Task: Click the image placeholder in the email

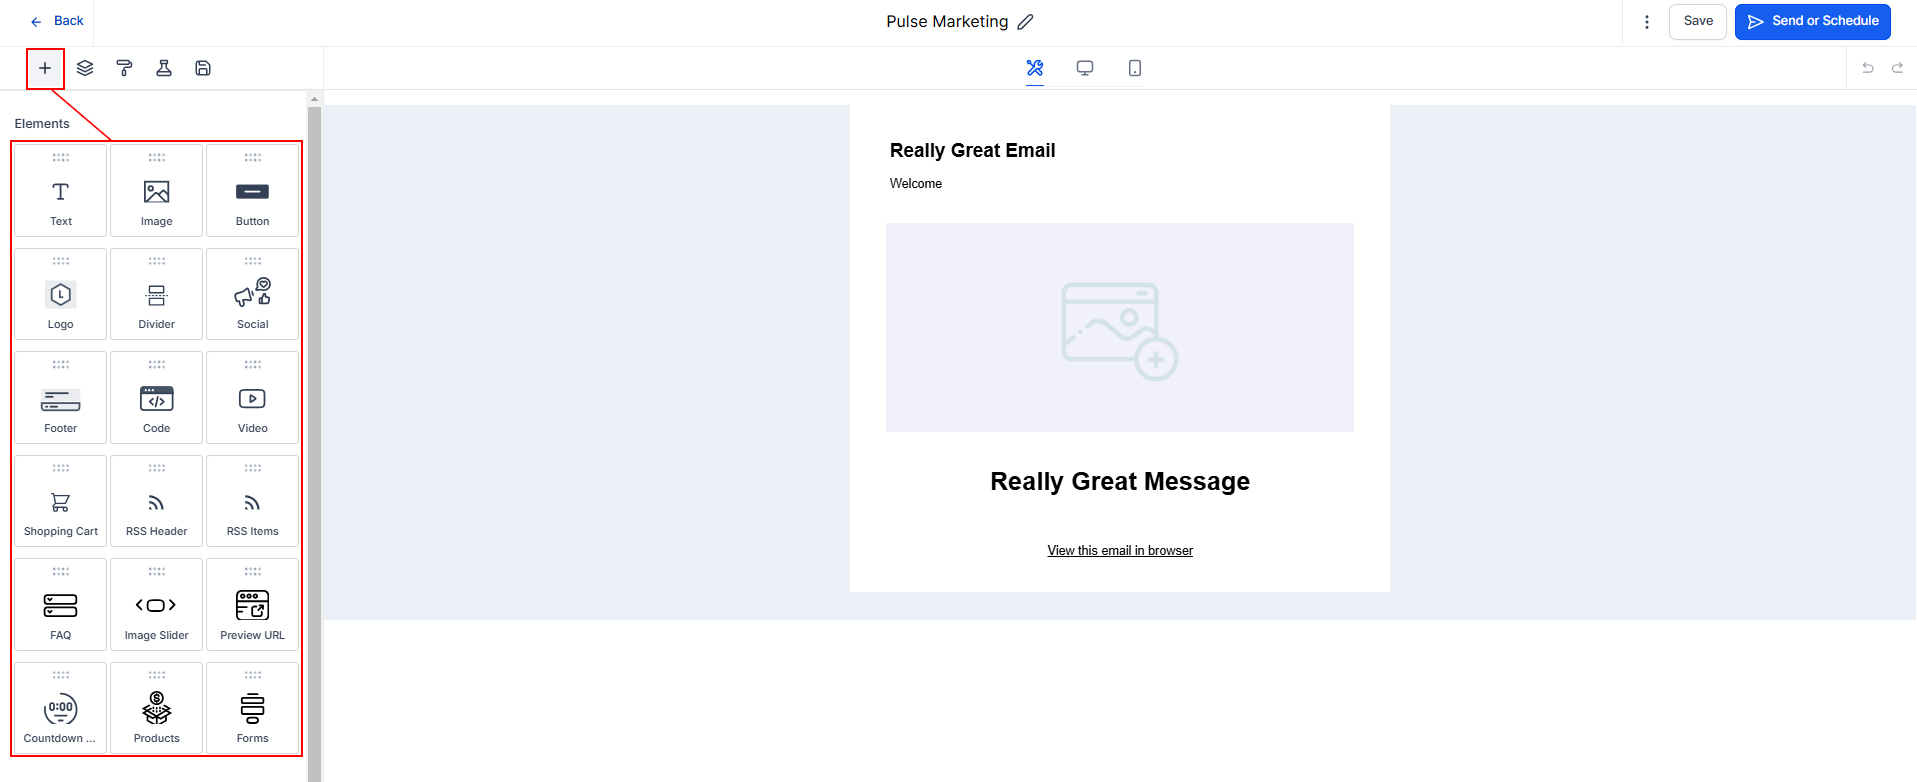Action: tap(1120, 328)
